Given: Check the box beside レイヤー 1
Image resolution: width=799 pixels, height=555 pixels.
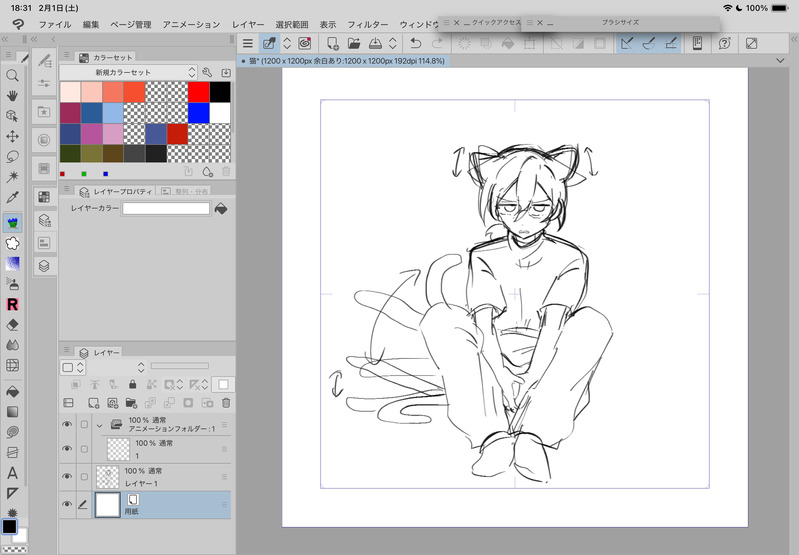Looking at the screenshot, I should coord(84,477).
